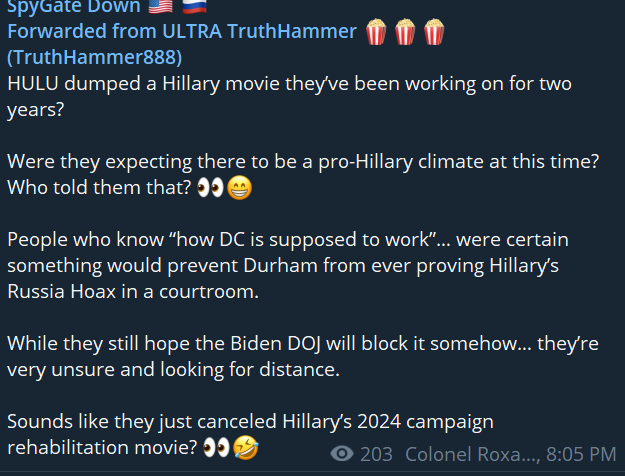Click the 203 view count
625x476 pixels.
click(376, 454)
